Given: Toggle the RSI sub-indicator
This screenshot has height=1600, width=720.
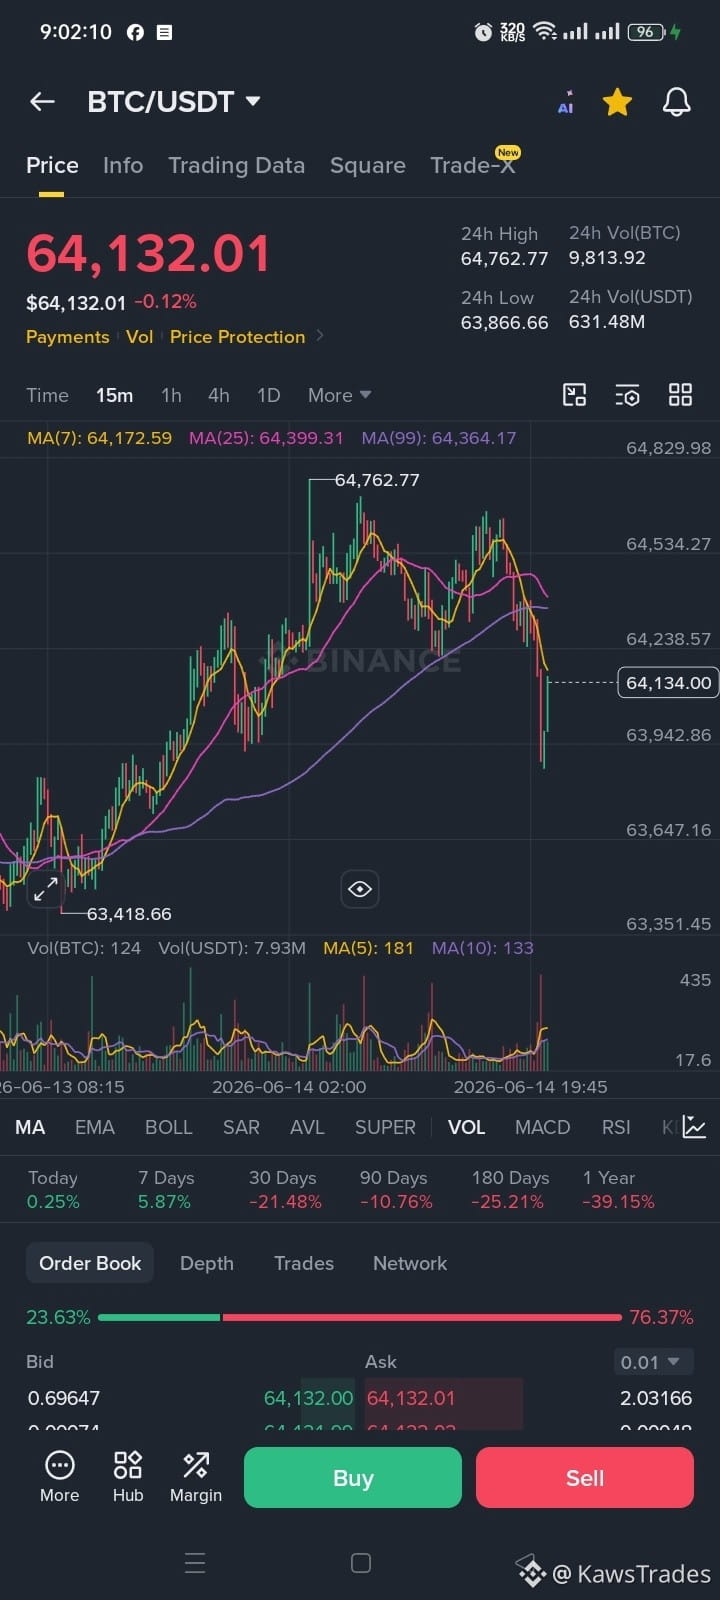Looking at the screenshot, I should (x=616, y=1127).
